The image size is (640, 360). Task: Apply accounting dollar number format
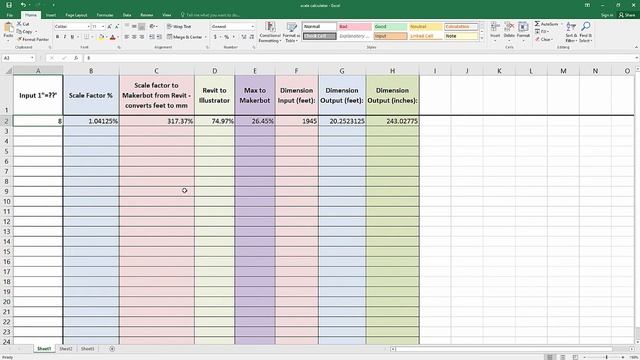(x=215, y=37)
